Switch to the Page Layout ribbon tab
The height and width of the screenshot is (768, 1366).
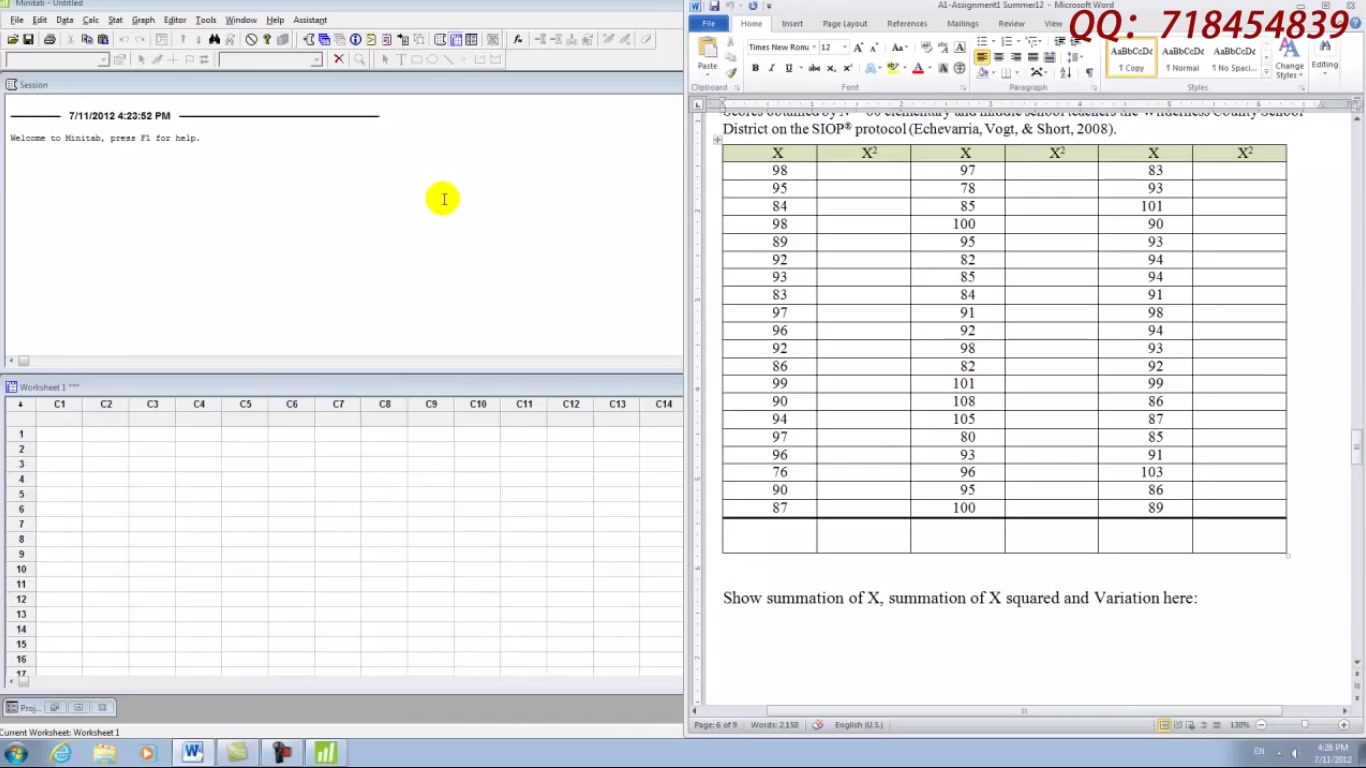pyautogui.click(x=844, y=23)
